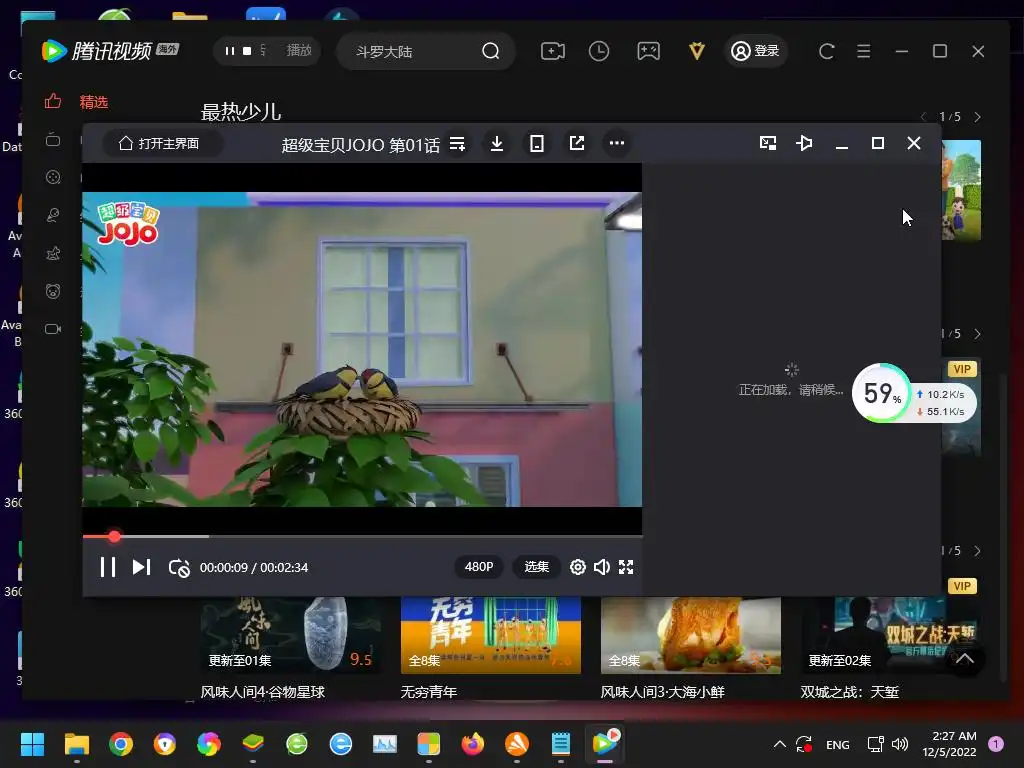Click the 登录 login button
Viewport: 1024px width, 768px height.
click(x=756, y=51)
